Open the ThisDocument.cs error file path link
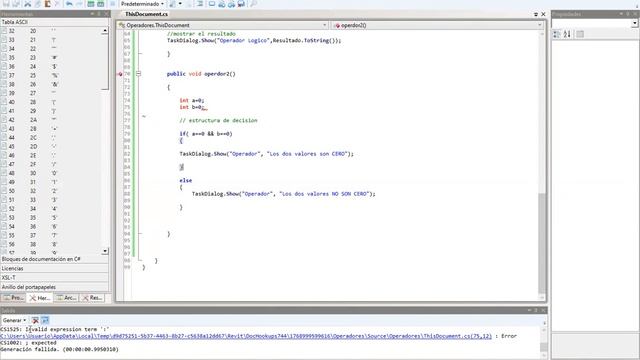 [246, 336]
